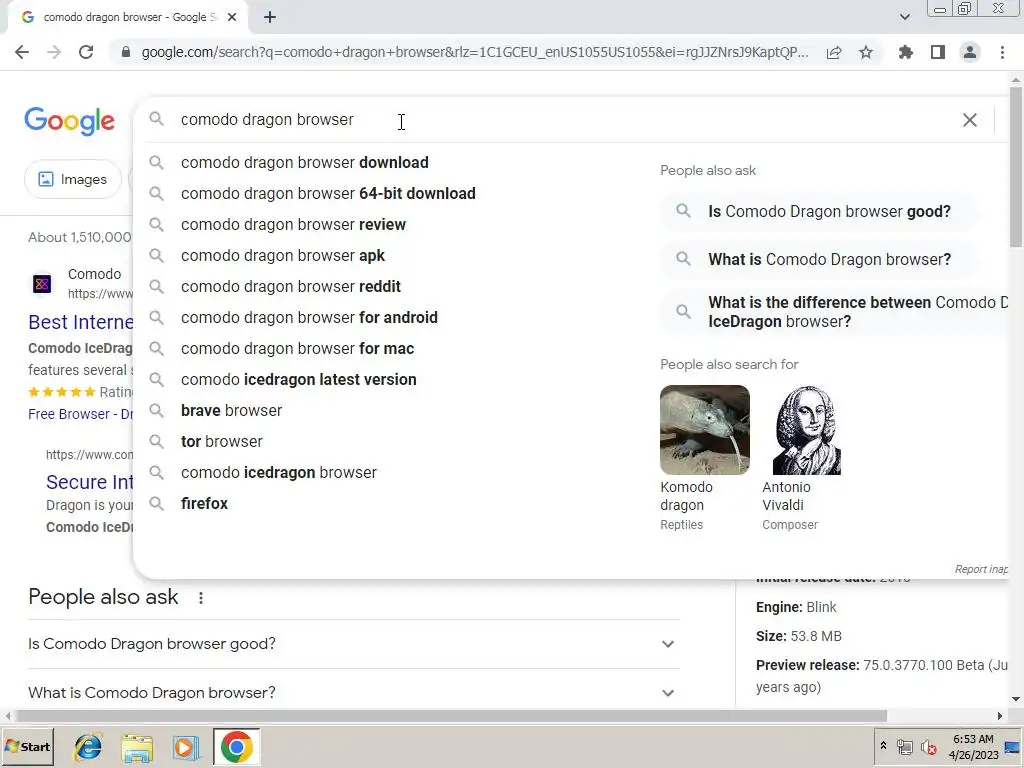
Task: Open People also ask three-dot options
Action: pos(201,598)
